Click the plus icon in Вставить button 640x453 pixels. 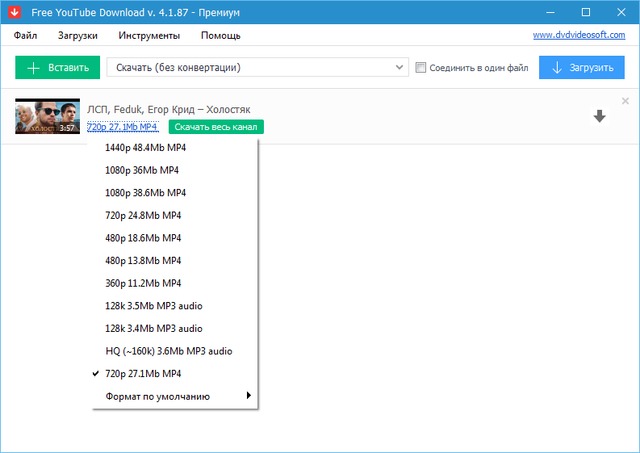pos(33,68)
